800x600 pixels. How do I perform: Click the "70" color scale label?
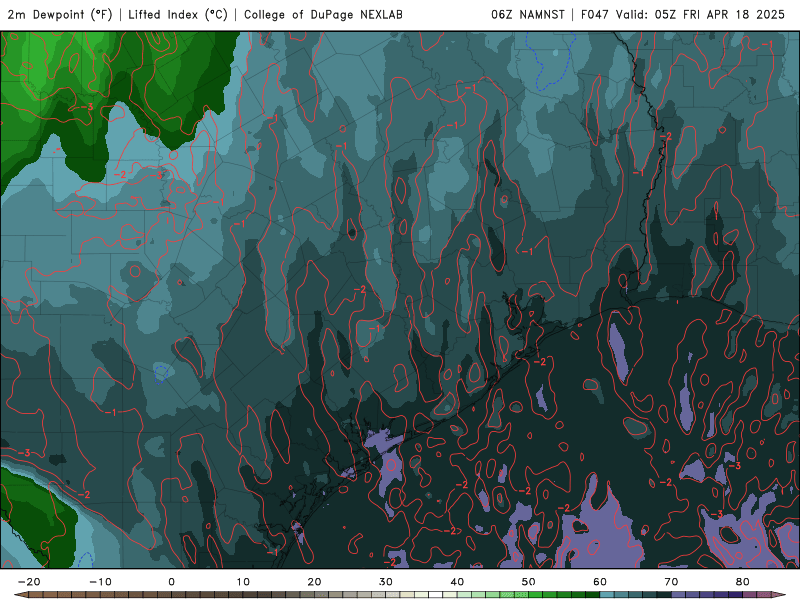point(671,582)
